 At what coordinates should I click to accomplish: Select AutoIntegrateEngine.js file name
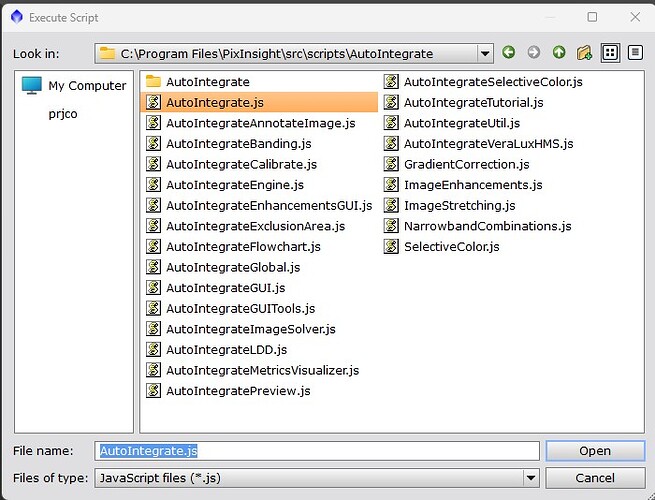(235, 185)
